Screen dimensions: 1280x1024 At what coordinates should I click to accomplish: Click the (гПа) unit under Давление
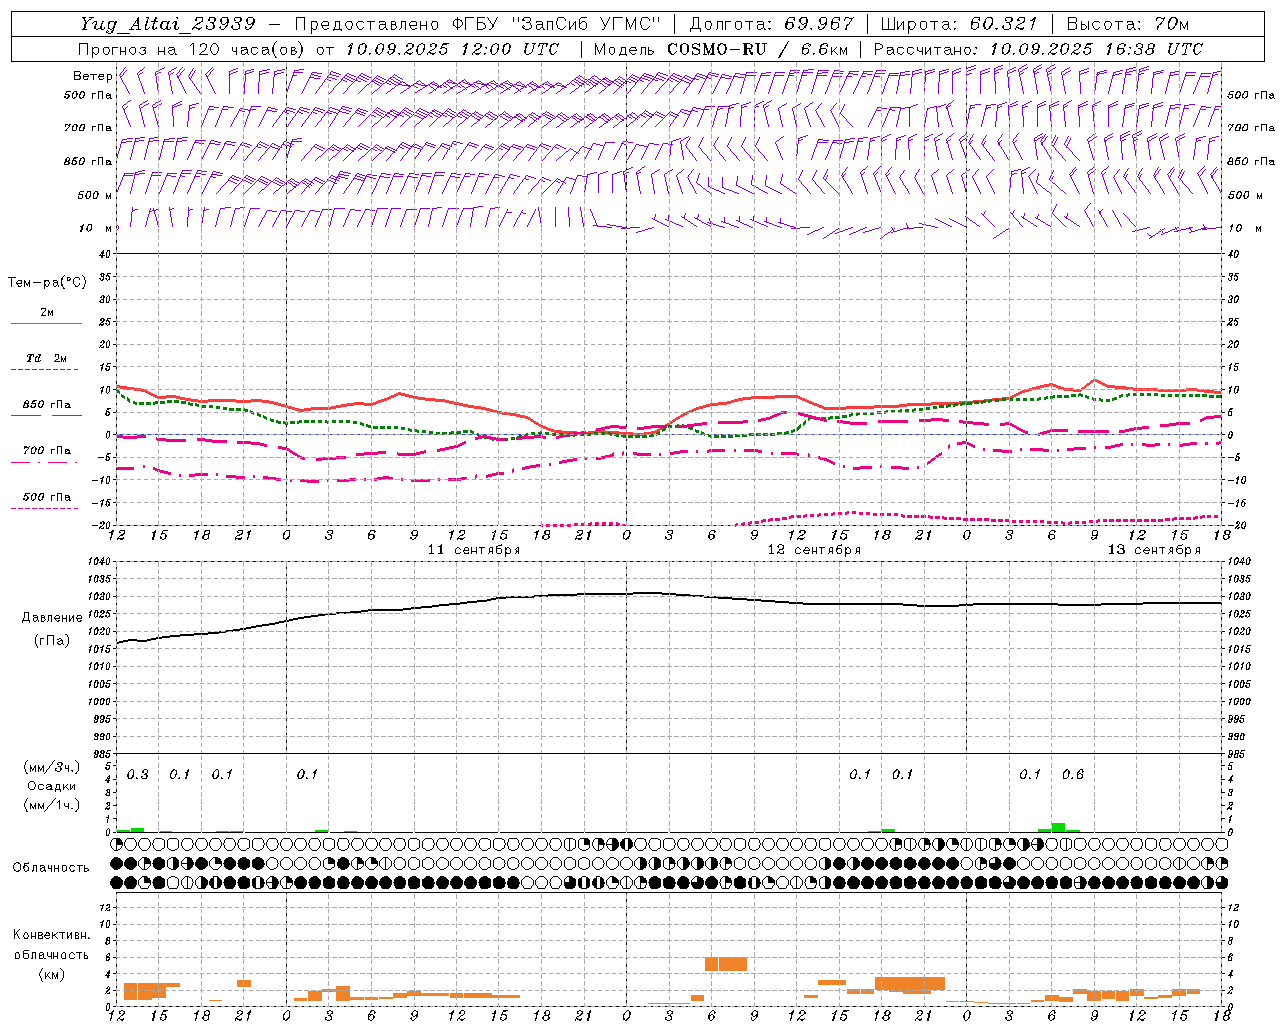52,641
